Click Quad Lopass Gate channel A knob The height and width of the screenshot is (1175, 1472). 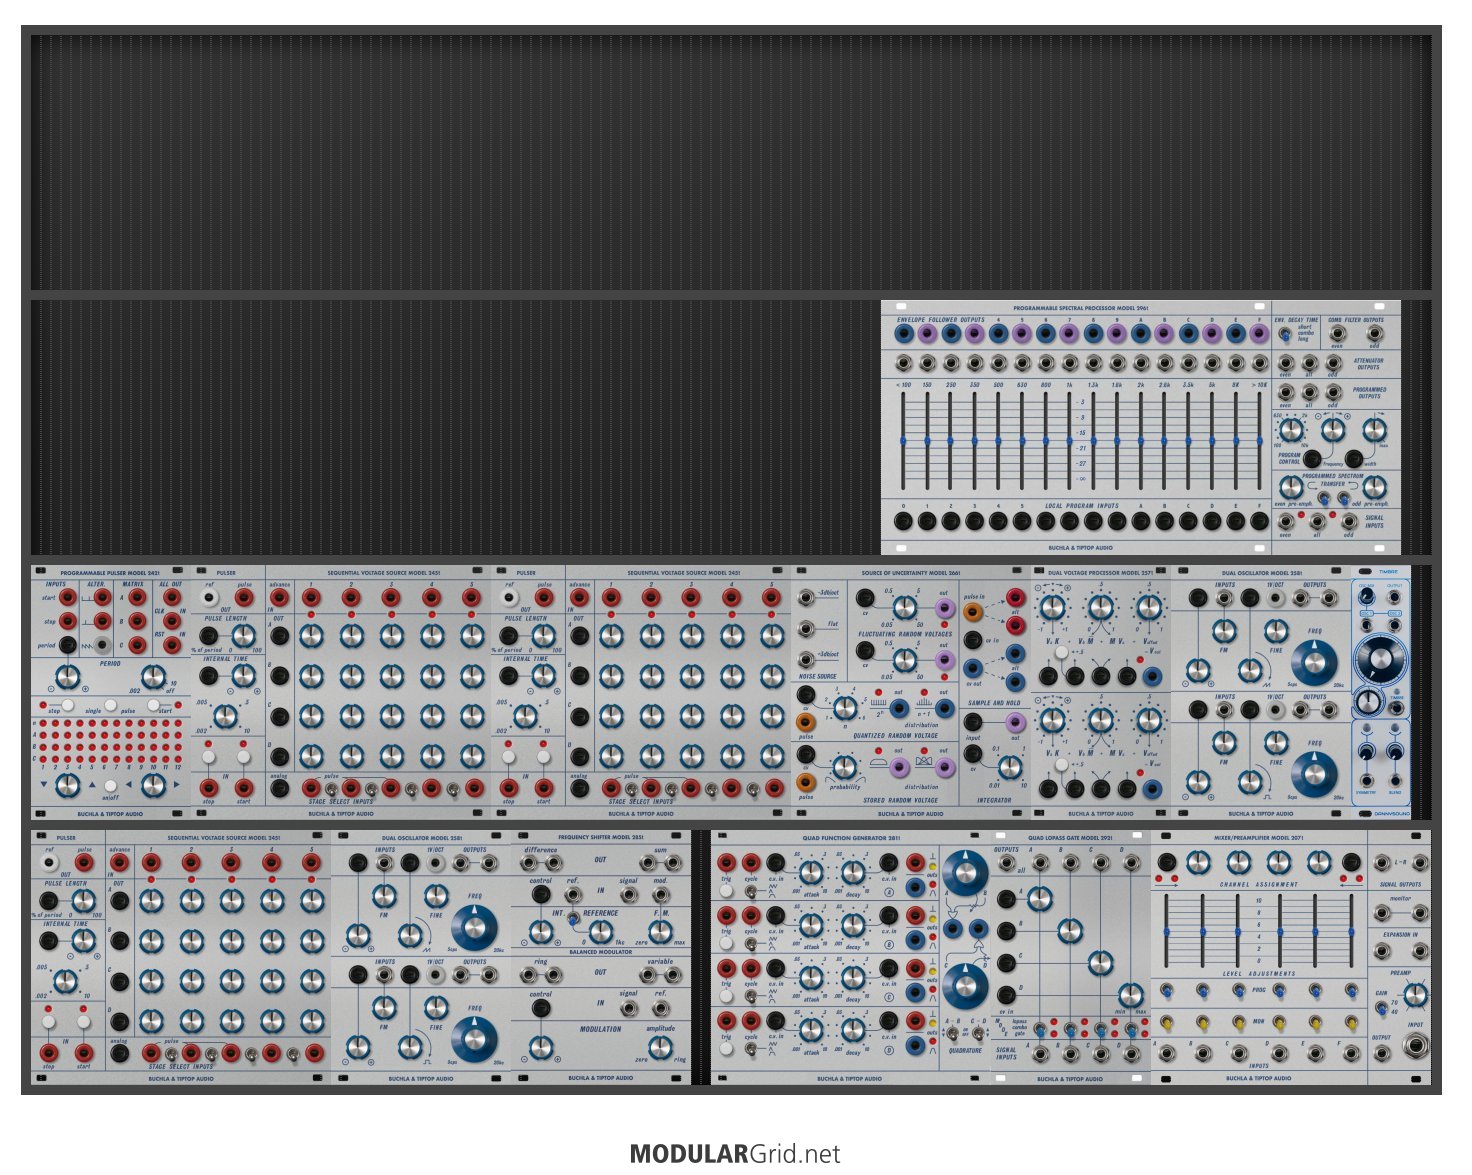(1040, 899)
